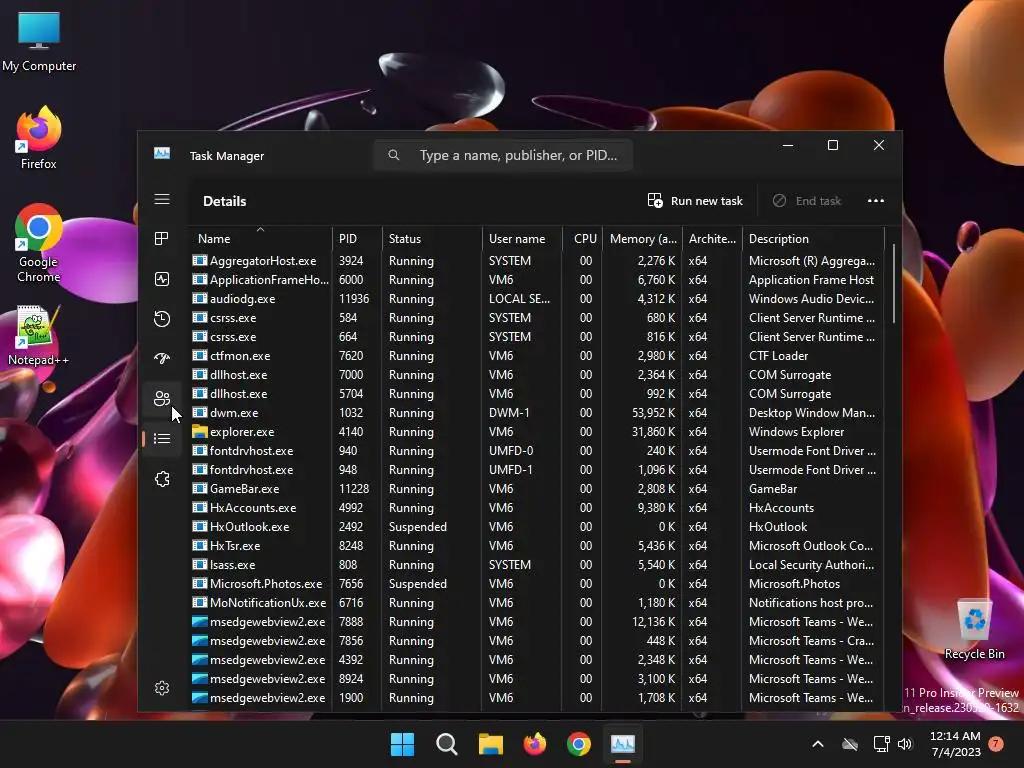
Task: Sort by the Architecture column header
Action: click(712, 239)
